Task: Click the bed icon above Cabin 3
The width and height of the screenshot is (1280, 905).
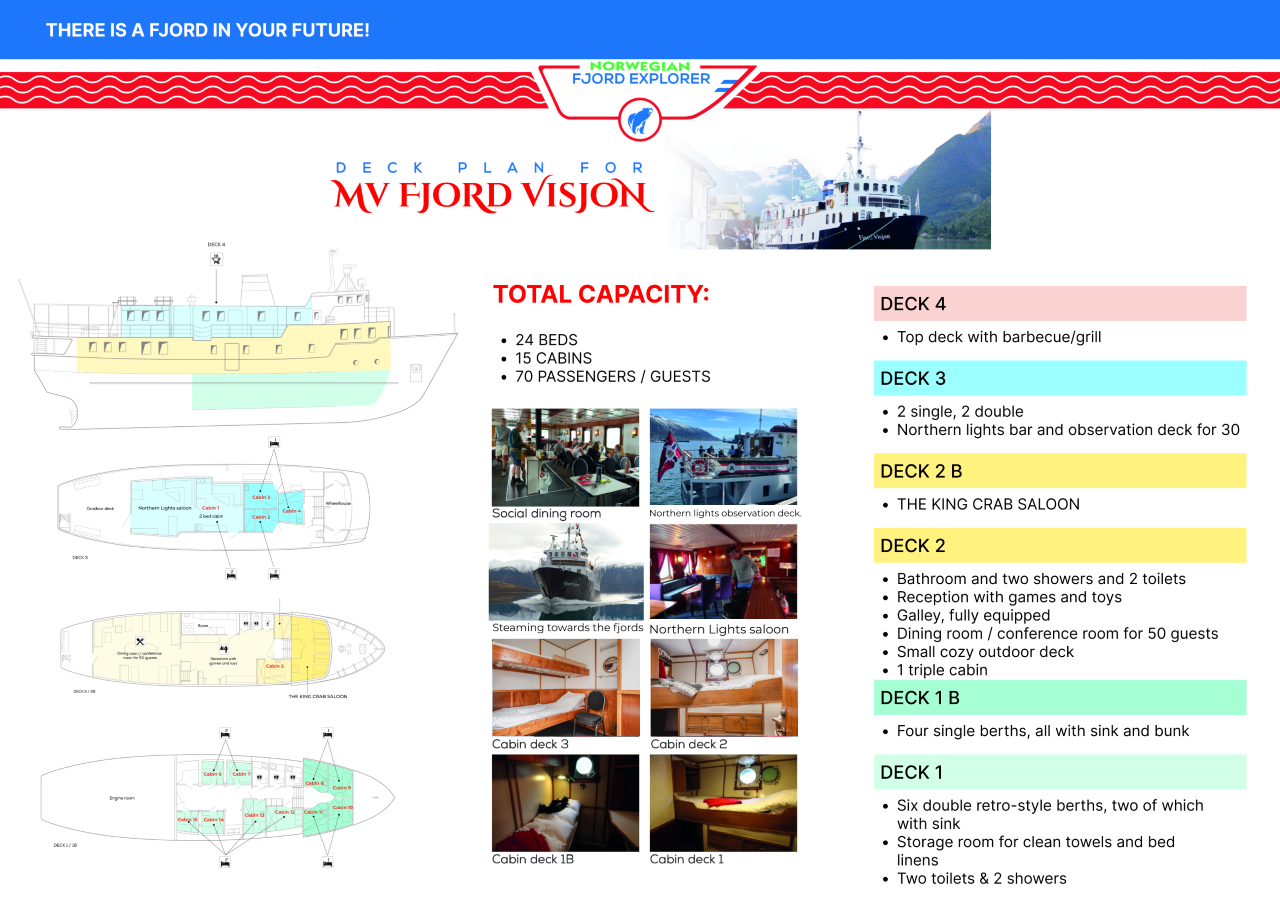Action: [274, 442]
